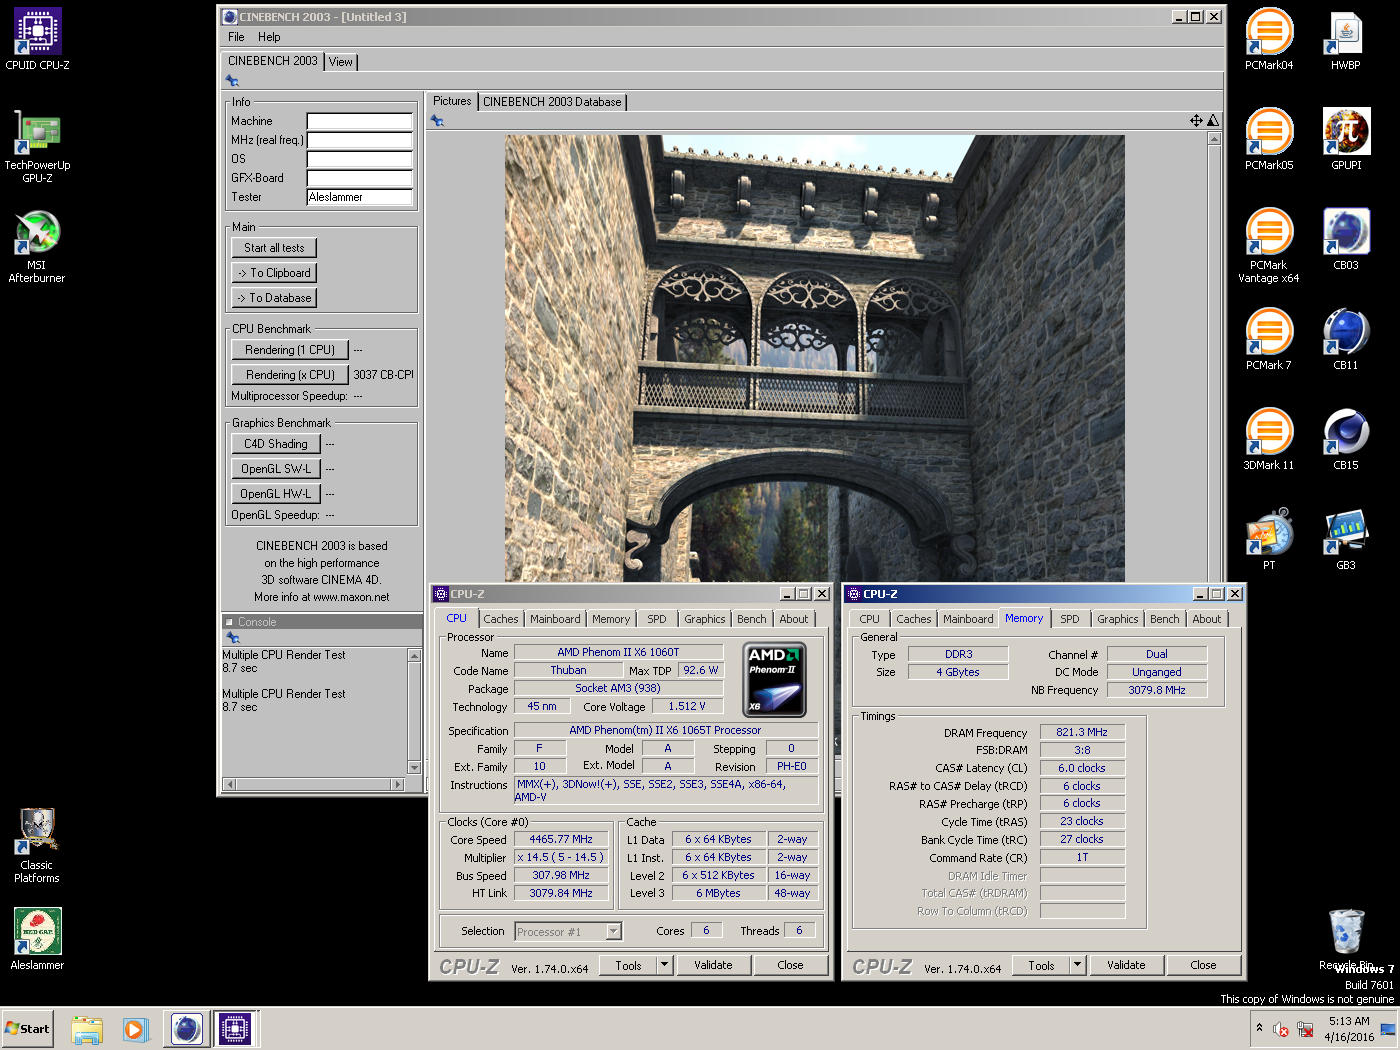1400x1050 pixels.
Task: Launch HWBP desktop icon
Action: 1346,40
